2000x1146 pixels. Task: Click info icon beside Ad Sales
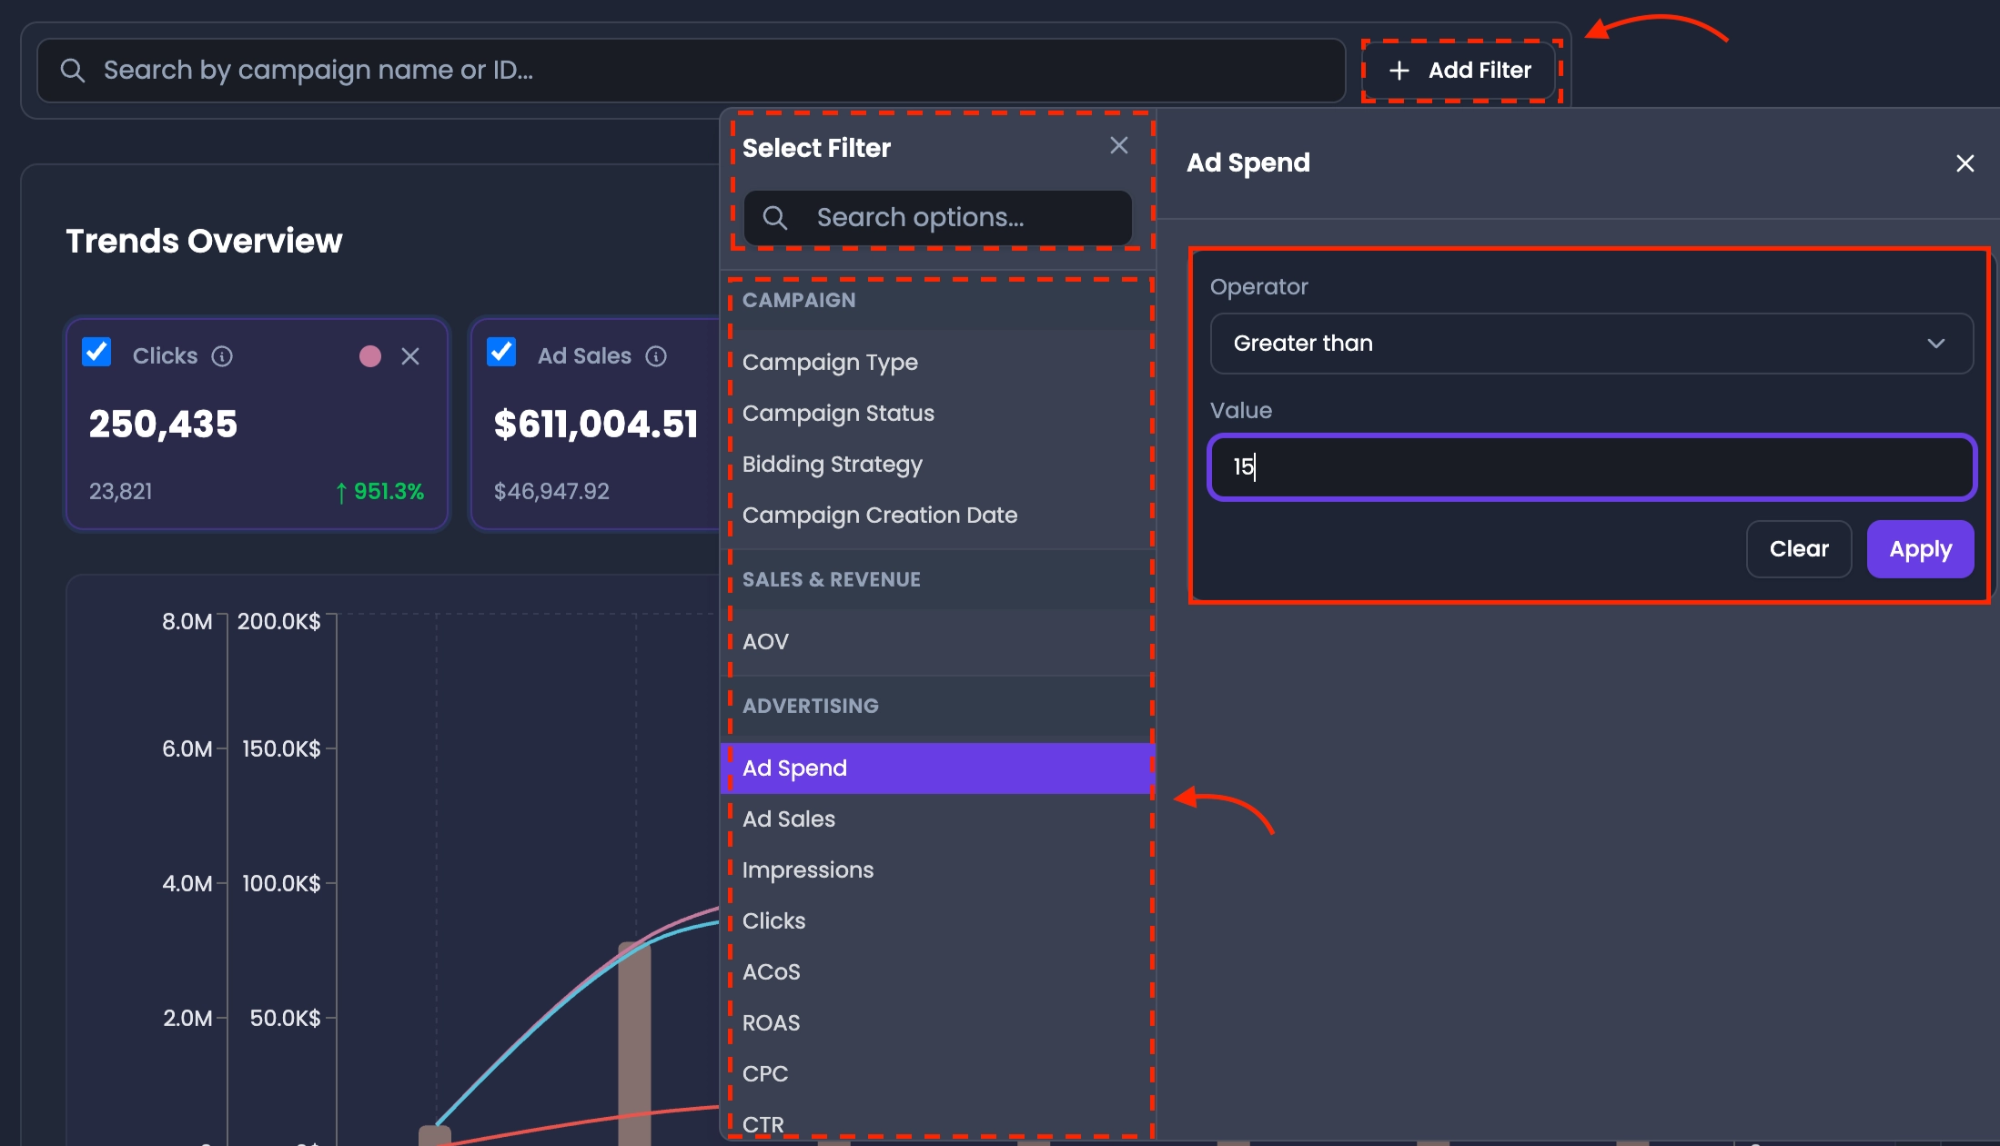pyautogui.click(x=656, y=356)
